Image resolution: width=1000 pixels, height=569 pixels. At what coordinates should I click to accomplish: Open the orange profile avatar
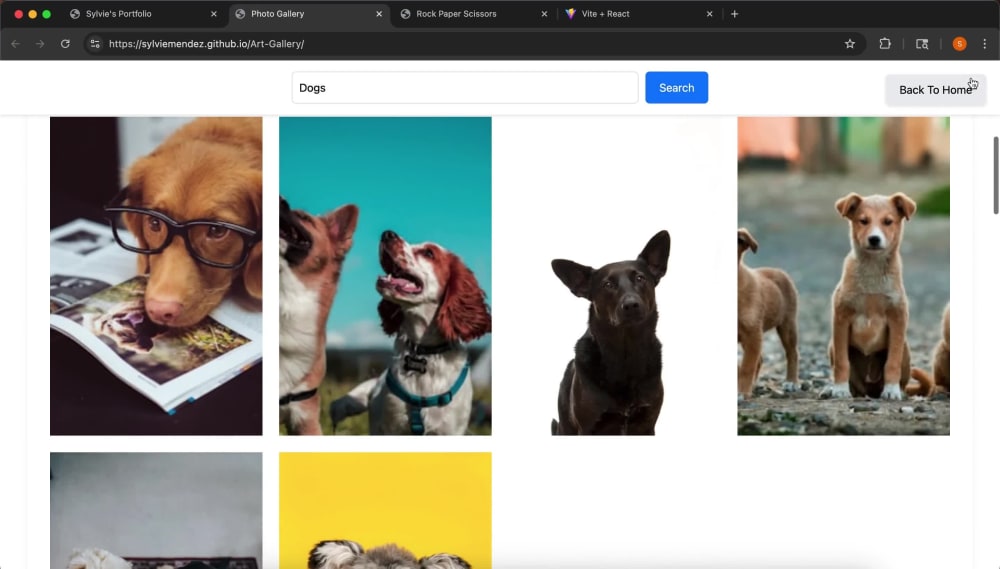click(x=959, y=44)
